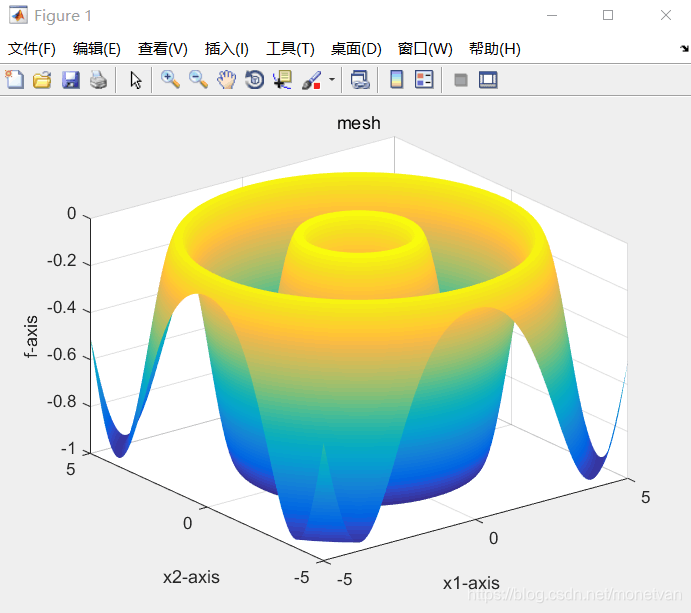The image size is (691, 613).
Task: Print the figure
Action: [x=98, y=80]
